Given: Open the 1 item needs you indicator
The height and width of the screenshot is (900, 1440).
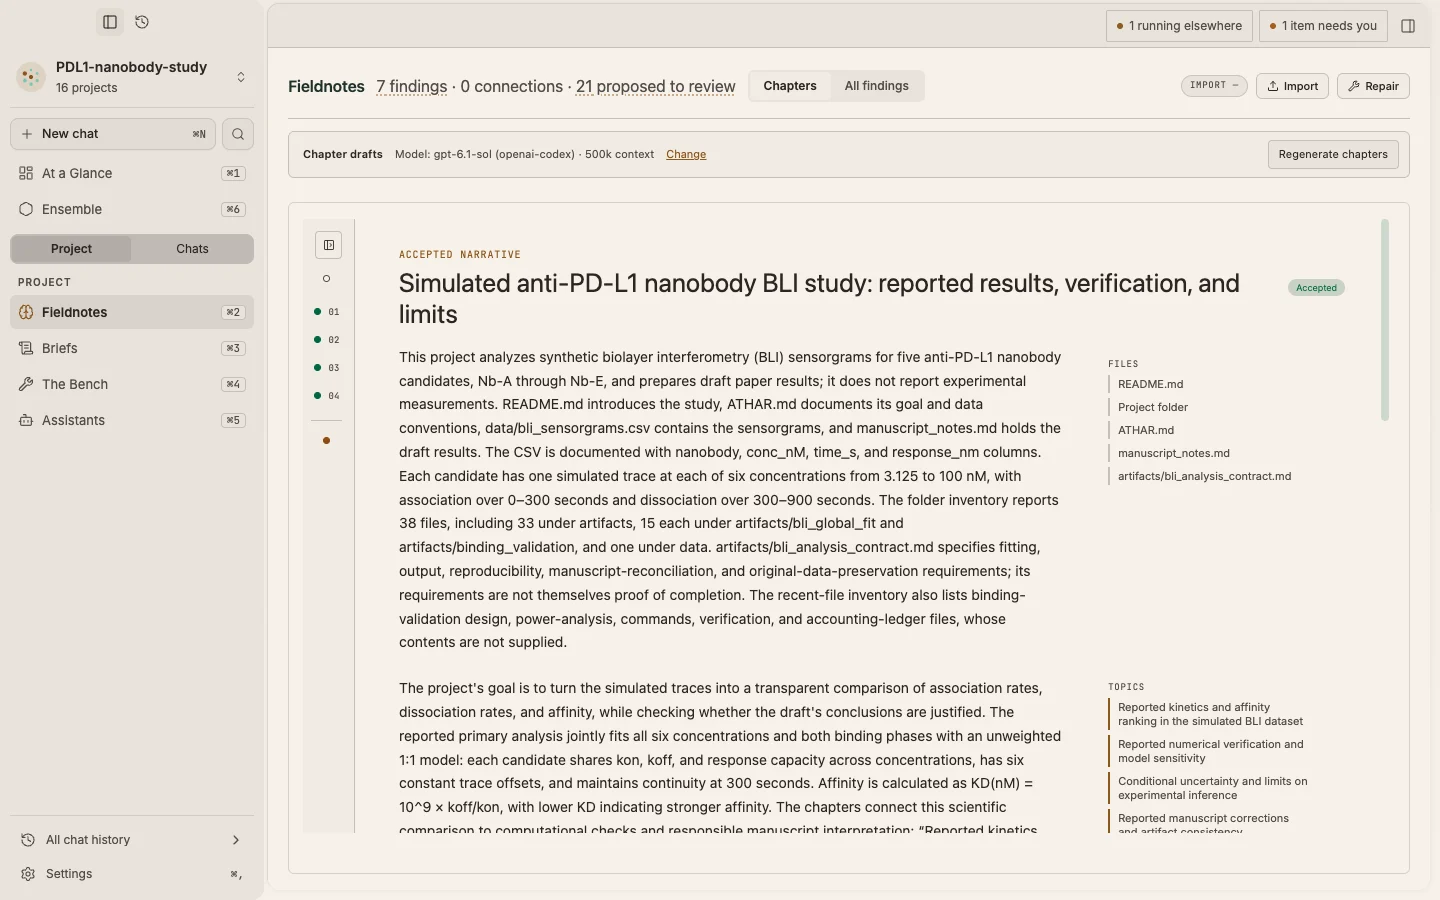Looking at the screenshot, I should coord(1323,26).
